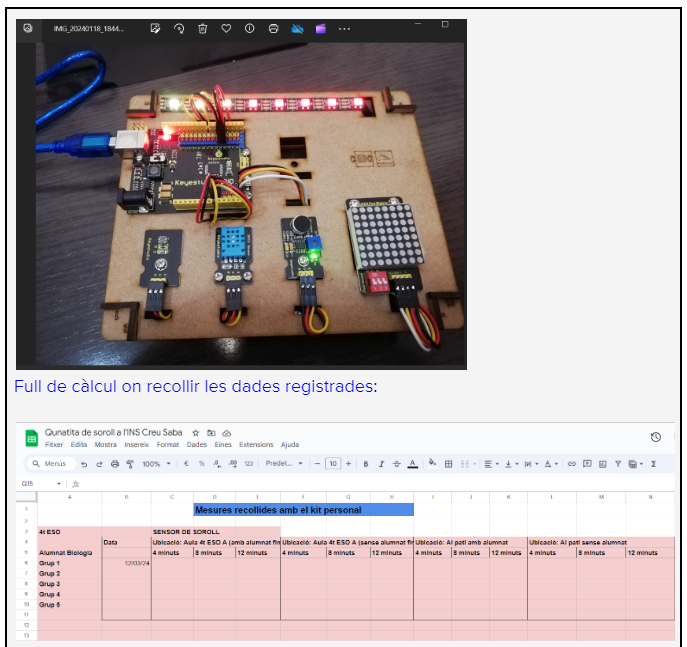Open the three-dot more options menu in Photos
Screen dimensions: 687x647
(x=344, y=28)
